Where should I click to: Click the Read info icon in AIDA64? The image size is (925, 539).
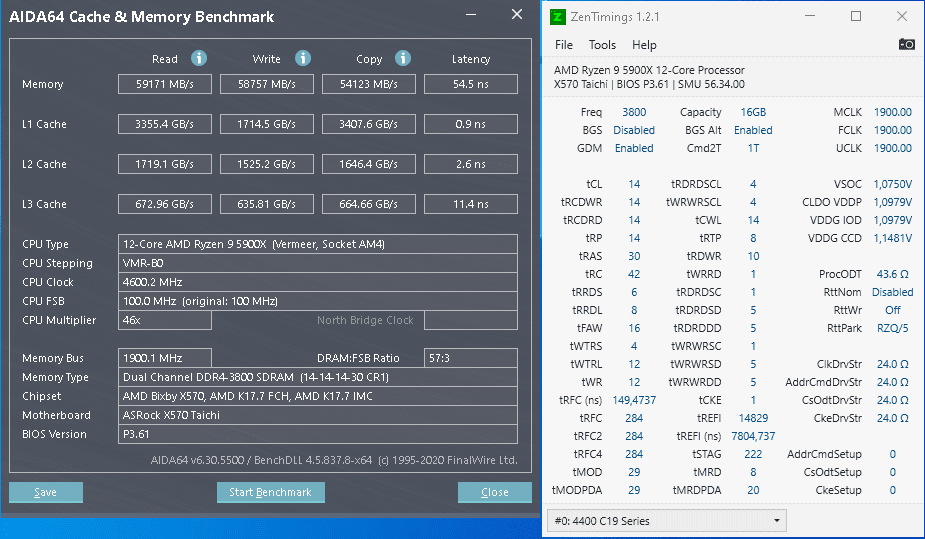[199, 58]
